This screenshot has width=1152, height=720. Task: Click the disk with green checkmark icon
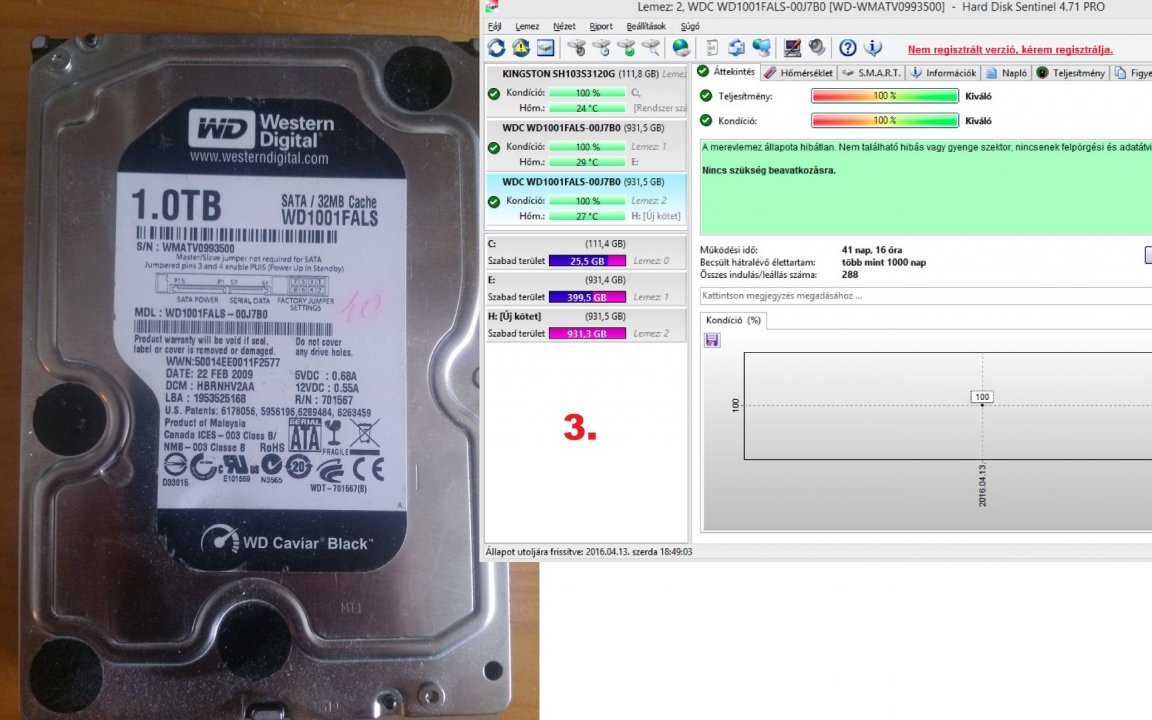point(626,48)
